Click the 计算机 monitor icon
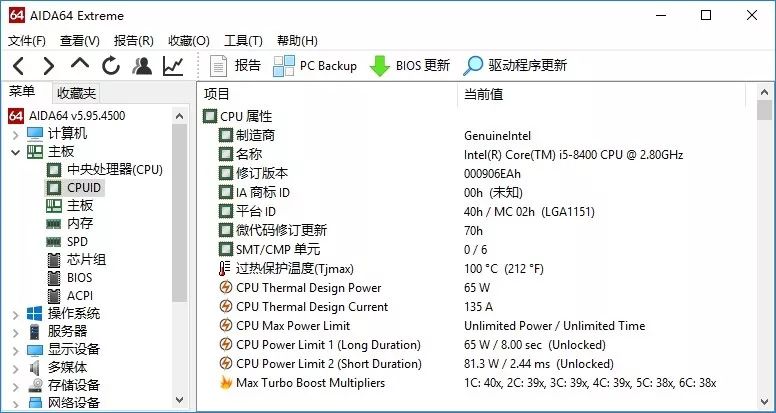The width and height of the screenshot is (776, 413). point(35,134)
